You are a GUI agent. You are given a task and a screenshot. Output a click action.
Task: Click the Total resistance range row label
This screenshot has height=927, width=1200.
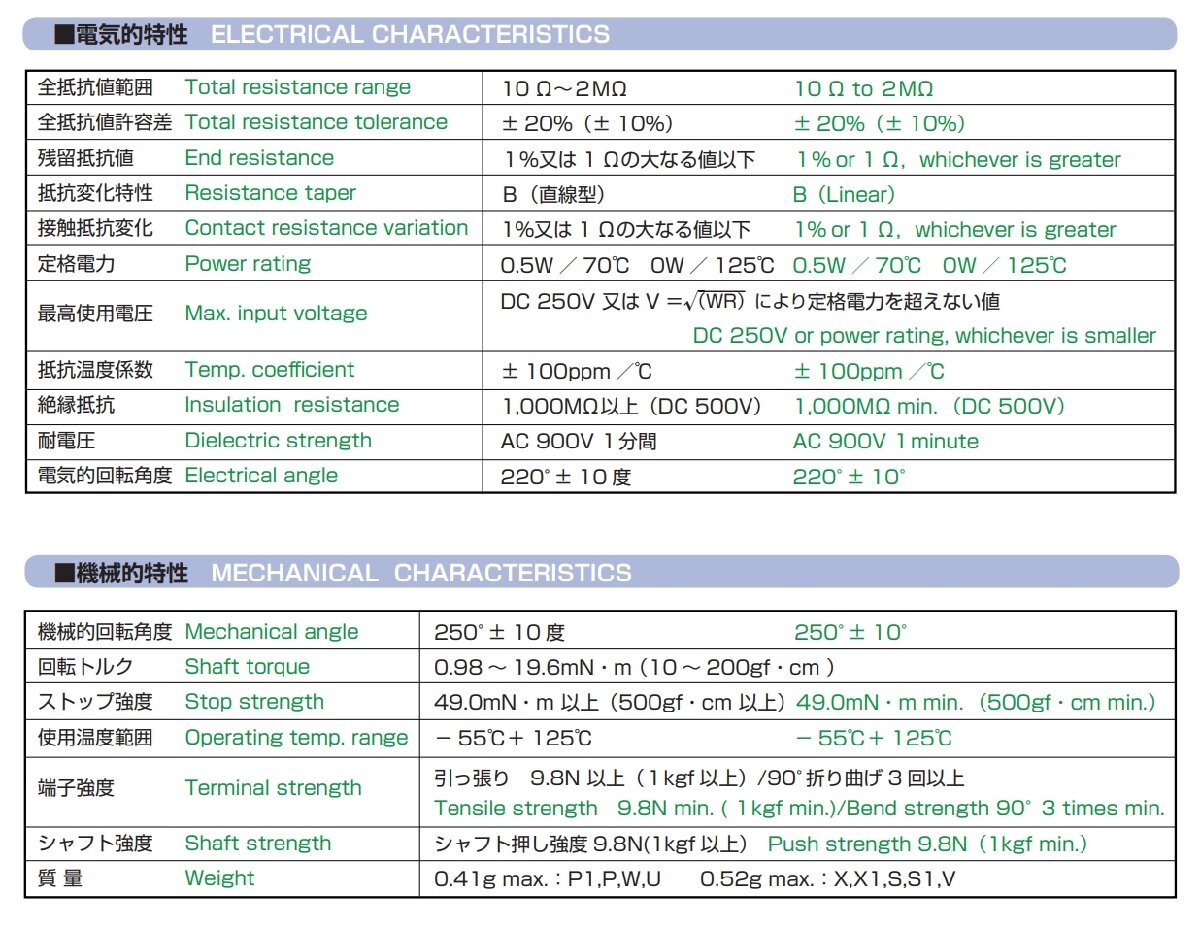(x=297, y=87)
